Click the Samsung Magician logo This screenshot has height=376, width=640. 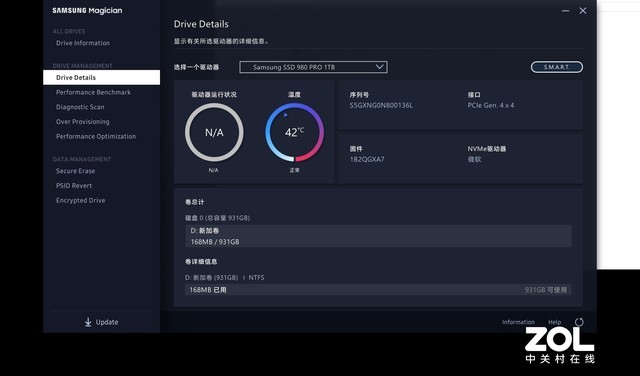pos(87,11)
